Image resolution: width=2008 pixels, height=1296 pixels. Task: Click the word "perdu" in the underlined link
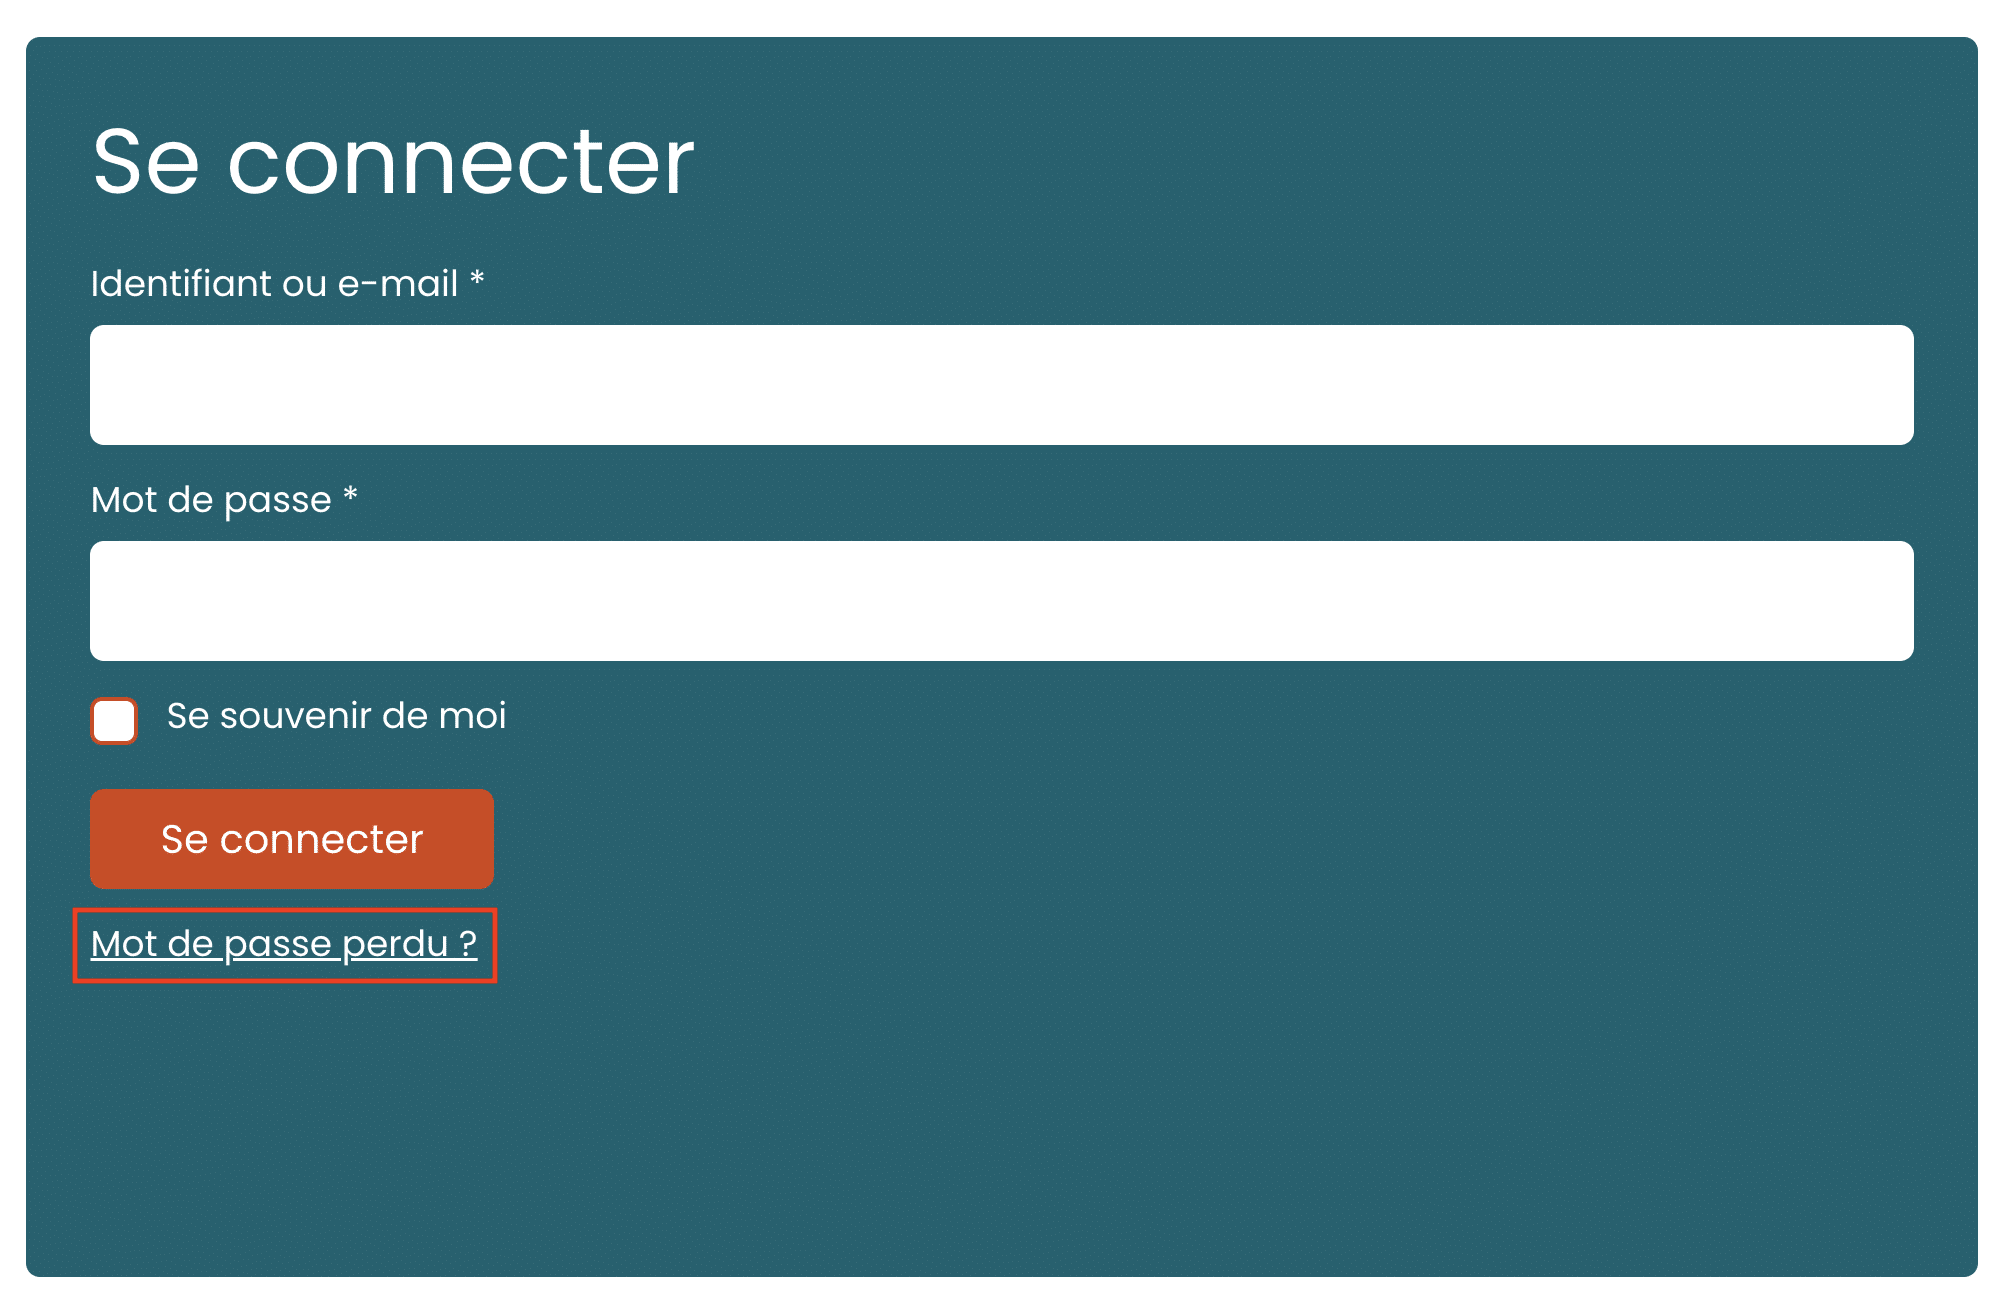click(395, 944)
